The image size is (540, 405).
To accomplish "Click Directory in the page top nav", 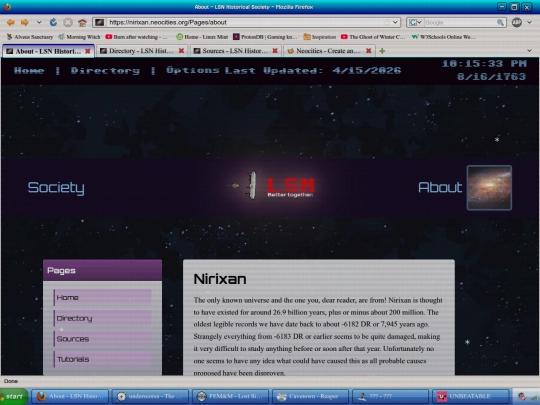I will 105,71.
